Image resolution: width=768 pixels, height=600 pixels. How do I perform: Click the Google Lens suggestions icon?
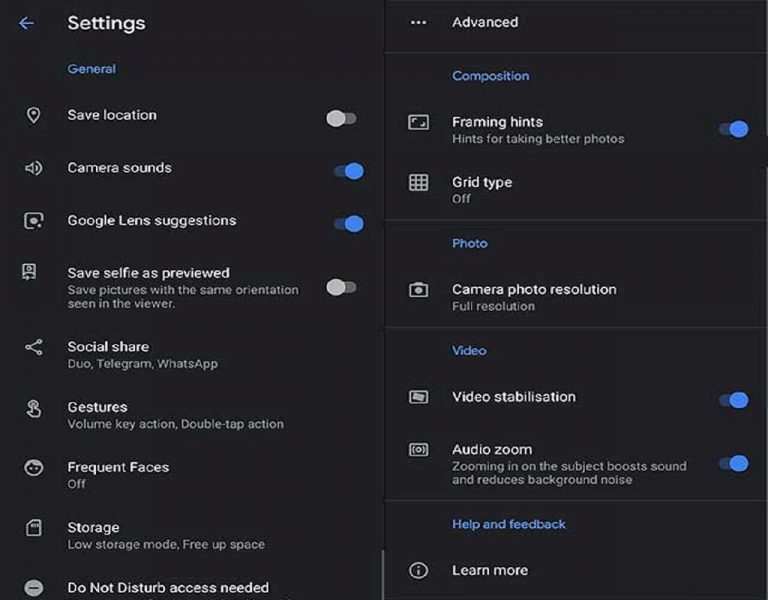coord(33,220)
